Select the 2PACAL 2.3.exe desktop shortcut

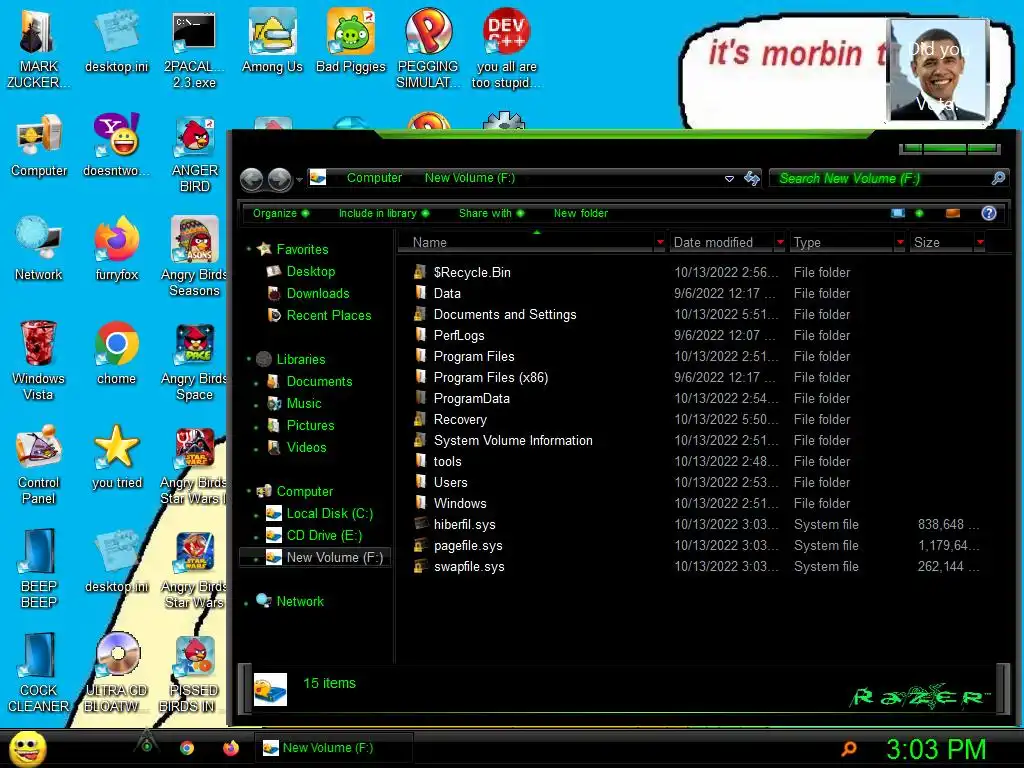[x=194, y=47]
